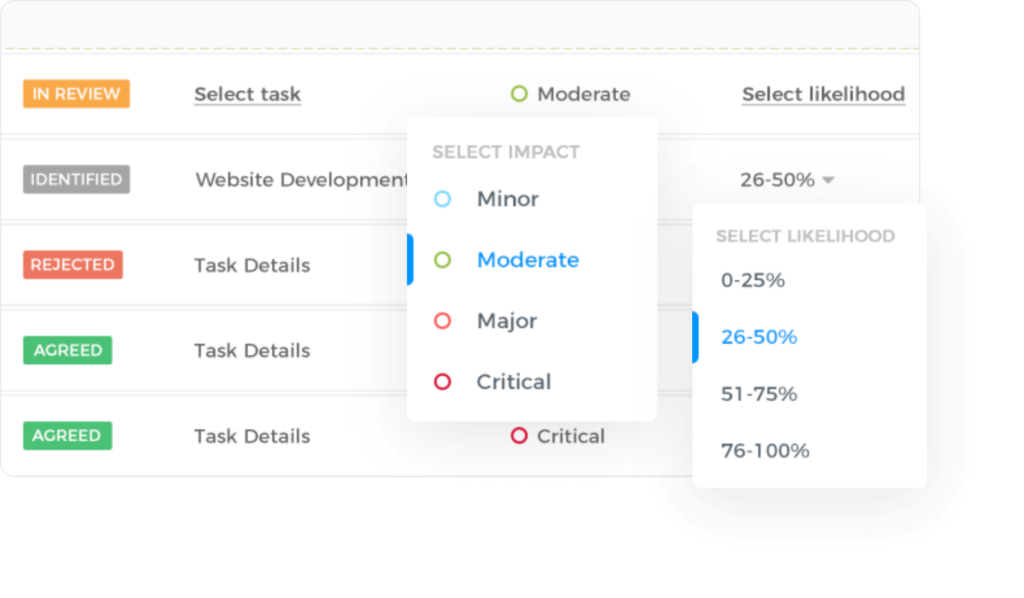Select the Minor impact radio option
The height and width of the screenshot is (598, 1024).
(x=507, y=199)
